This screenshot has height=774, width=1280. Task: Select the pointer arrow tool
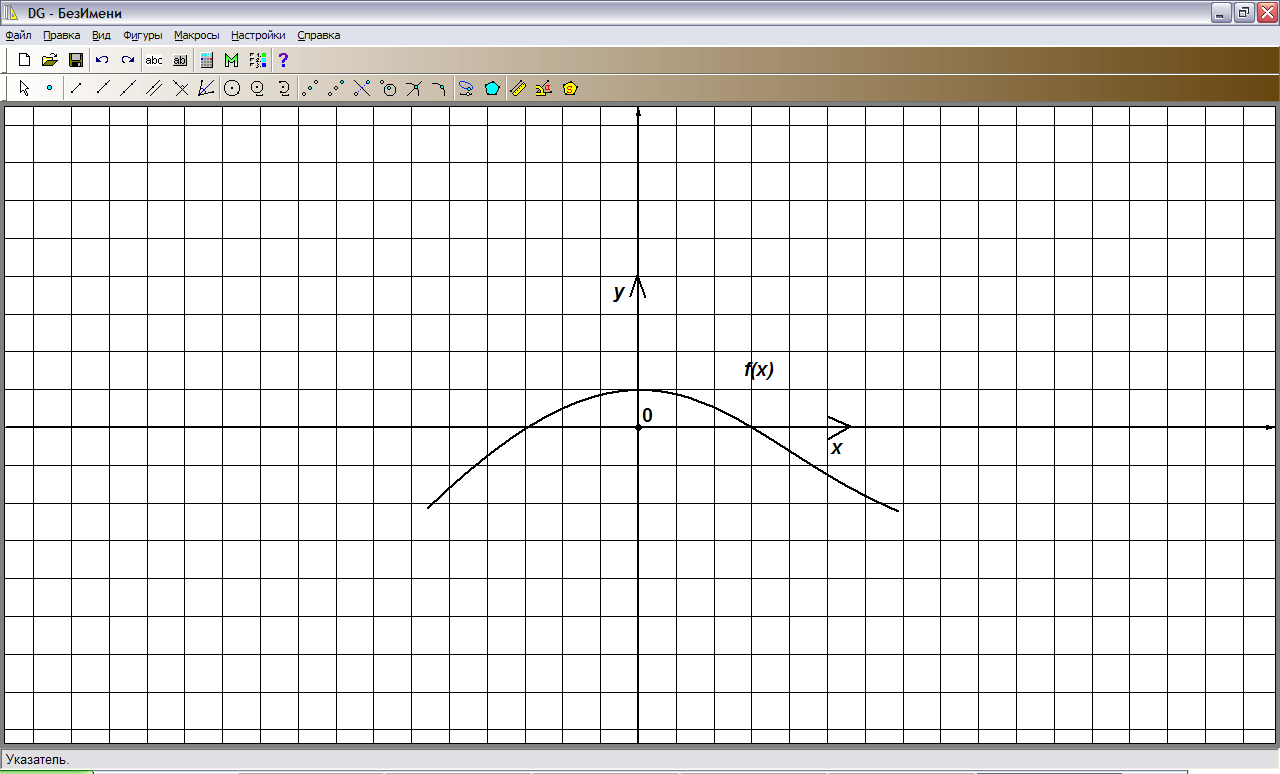coord(24,88)
